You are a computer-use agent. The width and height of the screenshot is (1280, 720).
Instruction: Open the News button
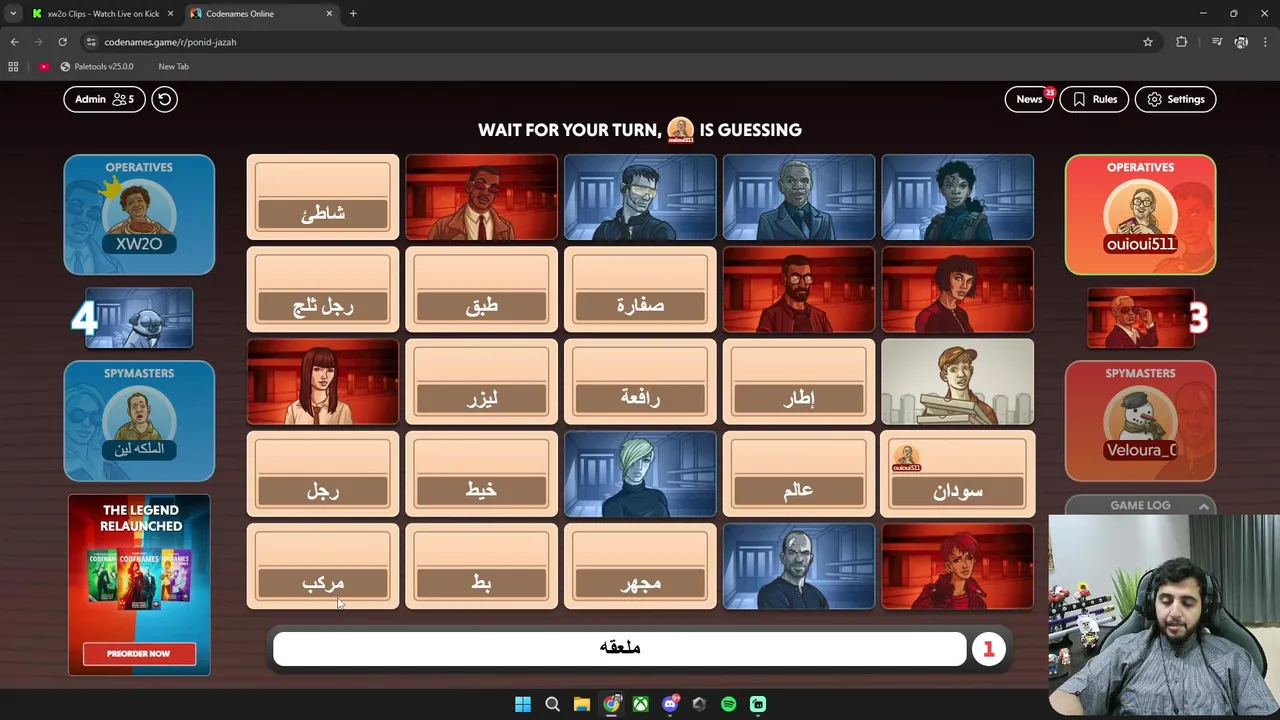pos(1029,99)
